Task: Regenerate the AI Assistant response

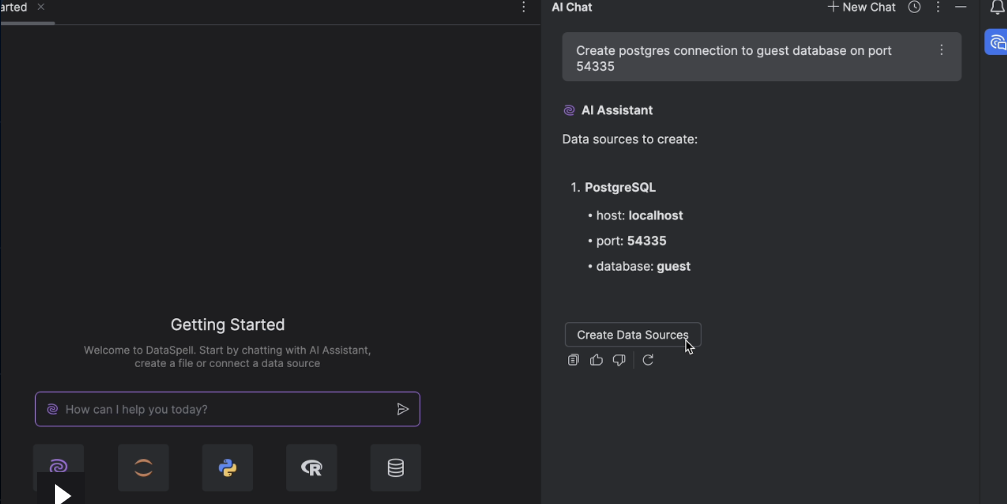Action: point(648,360)
